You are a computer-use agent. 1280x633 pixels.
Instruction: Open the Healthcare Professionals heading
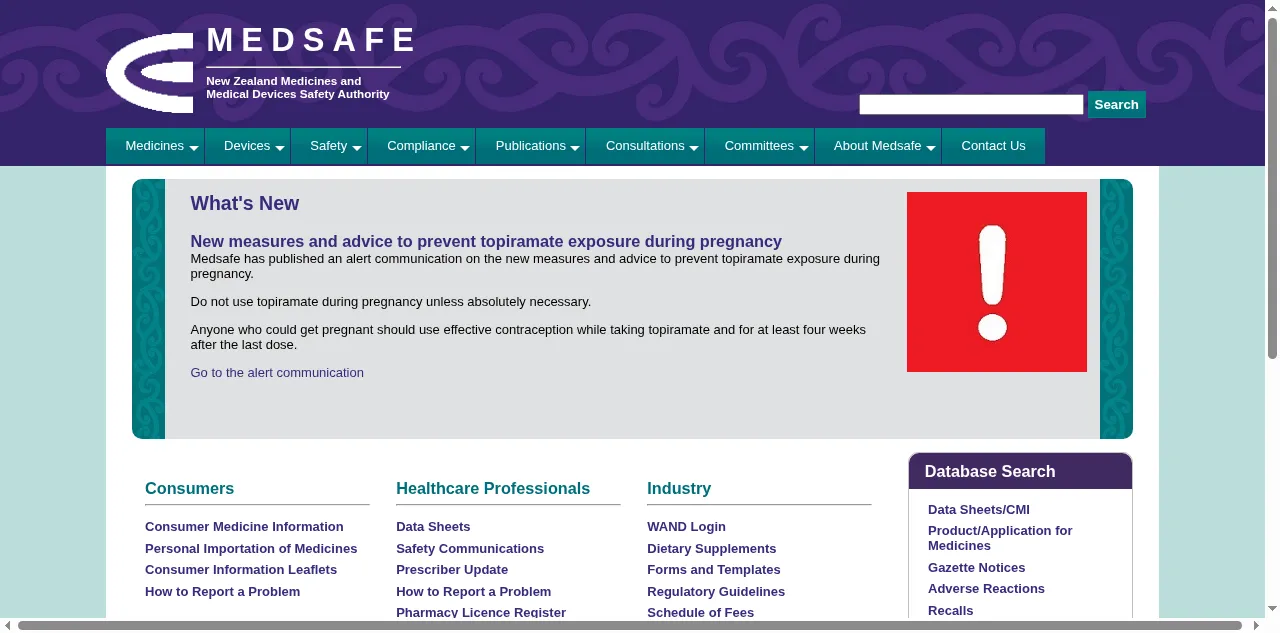[493, 488]
